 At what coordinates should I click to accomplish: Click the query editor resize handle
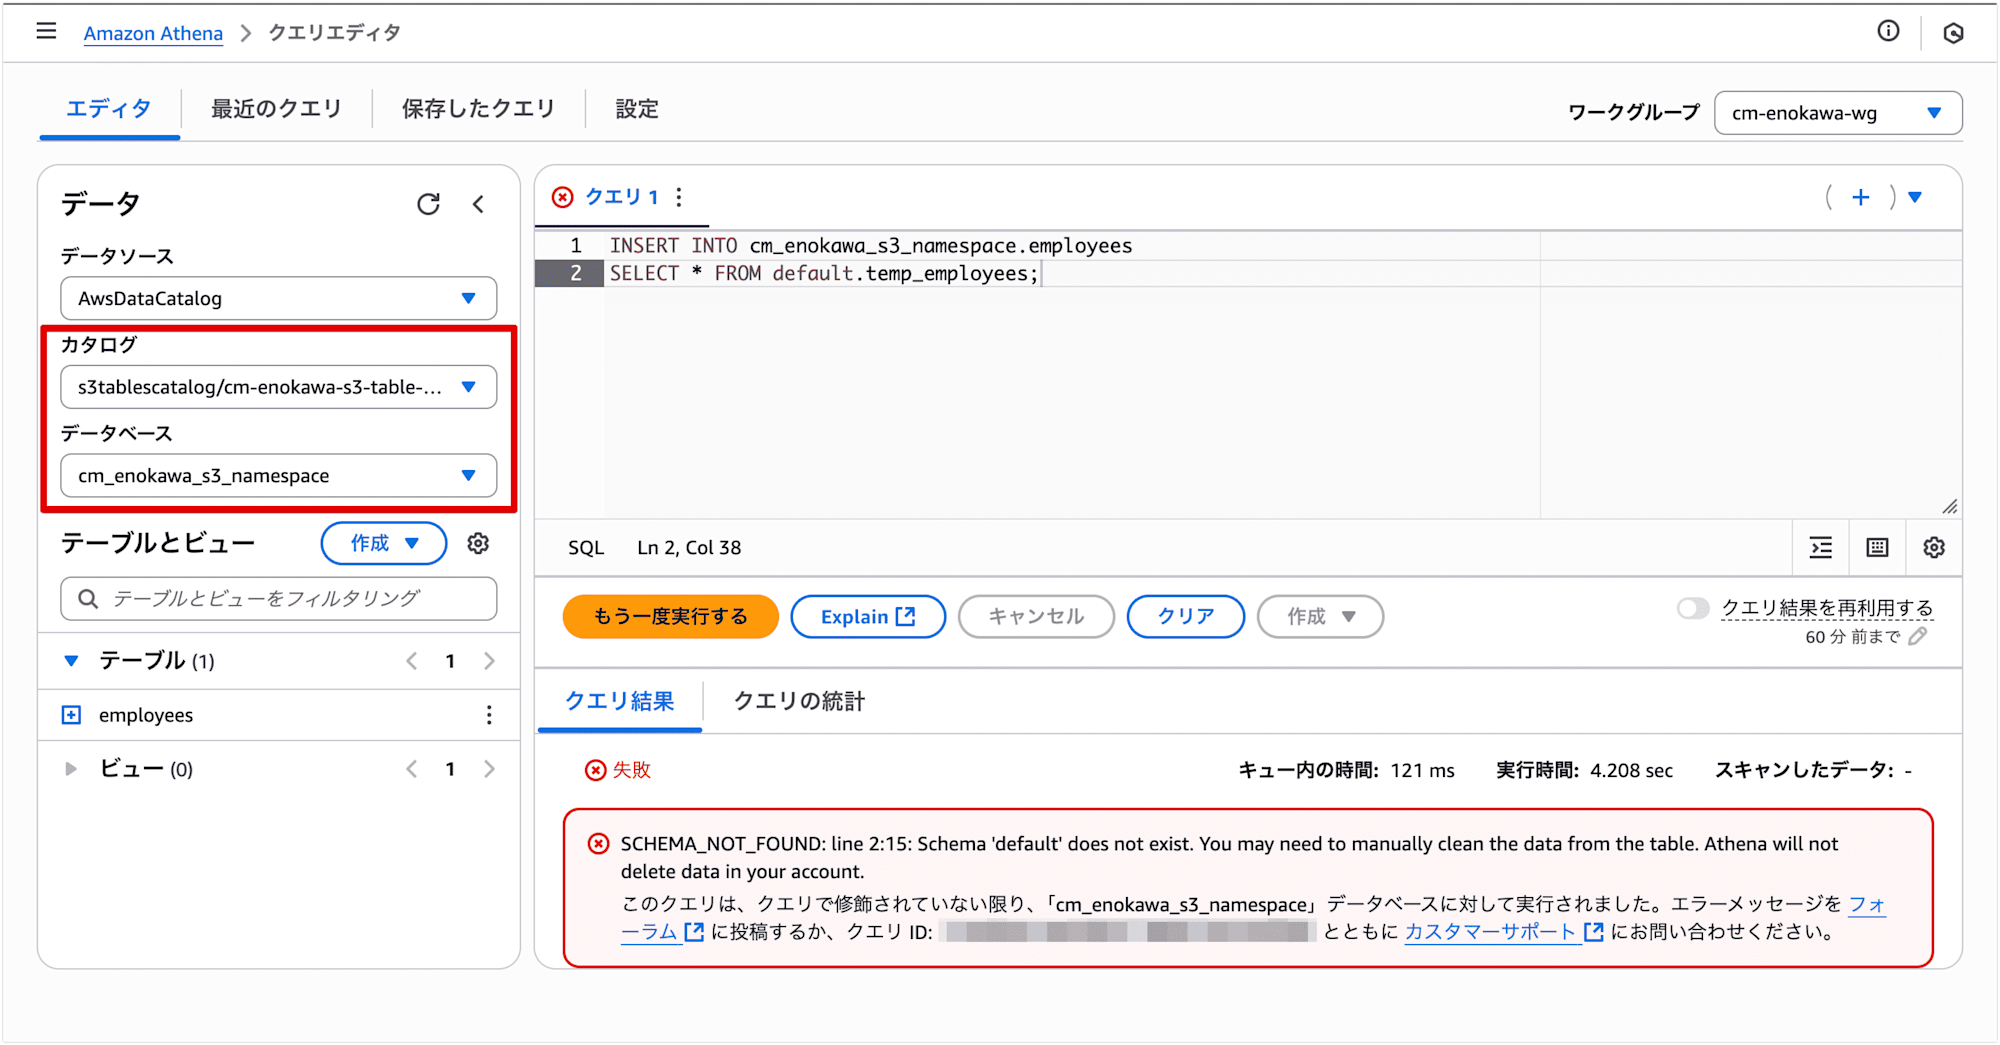[1949, 507]
